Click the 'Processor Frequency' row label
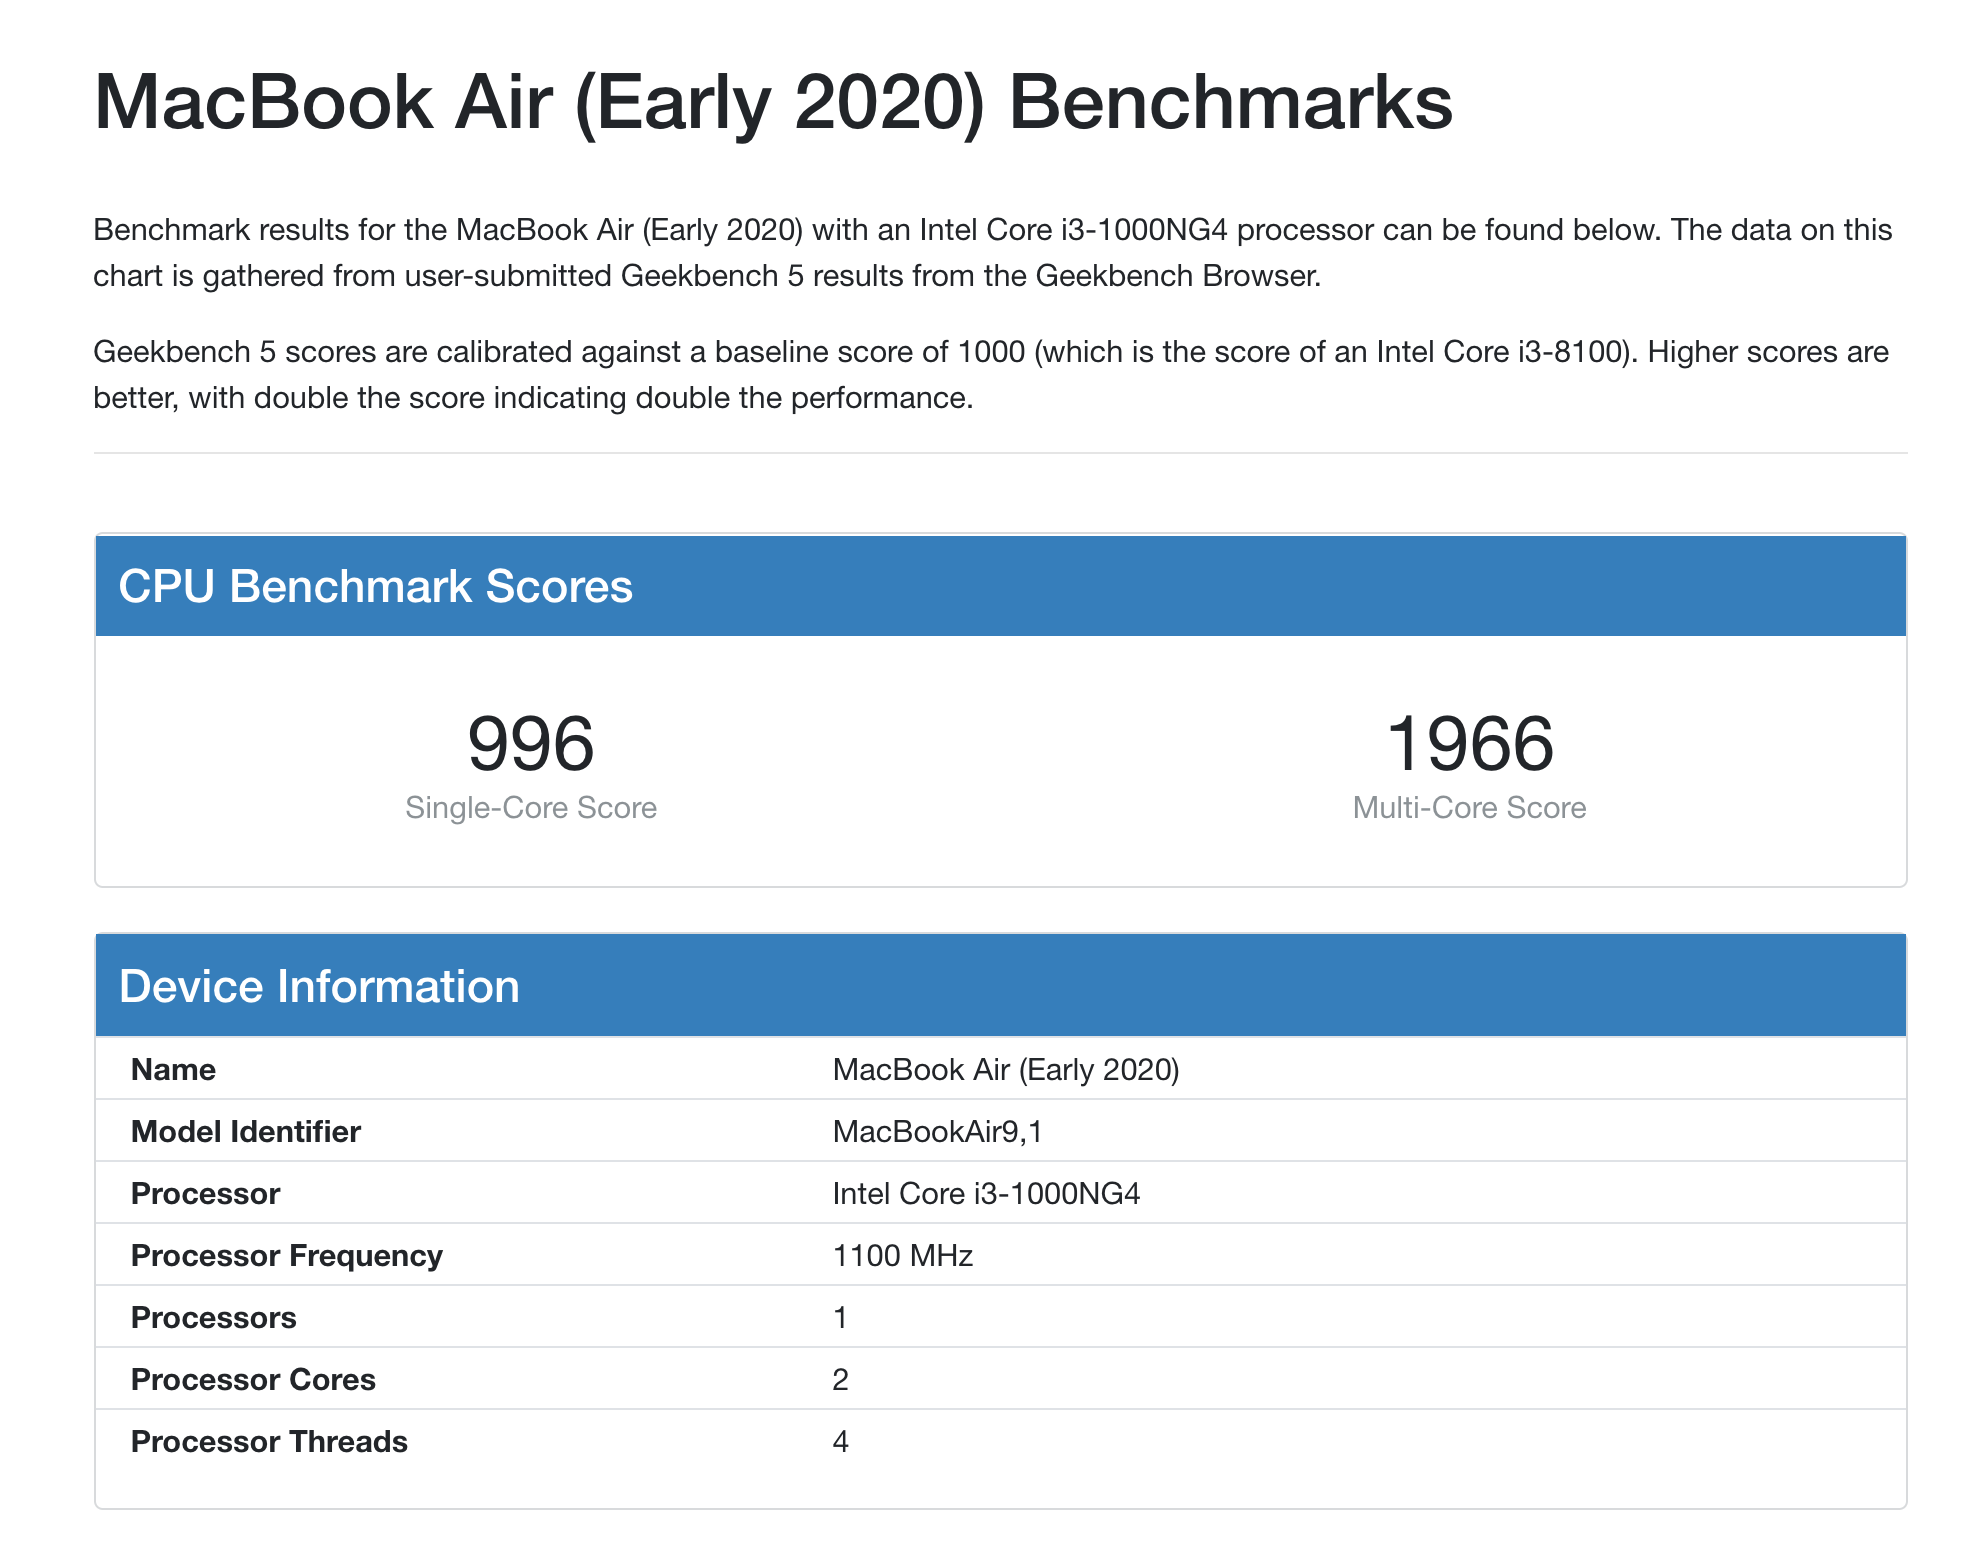Screen dimensions: 1970x1548 287,1256
